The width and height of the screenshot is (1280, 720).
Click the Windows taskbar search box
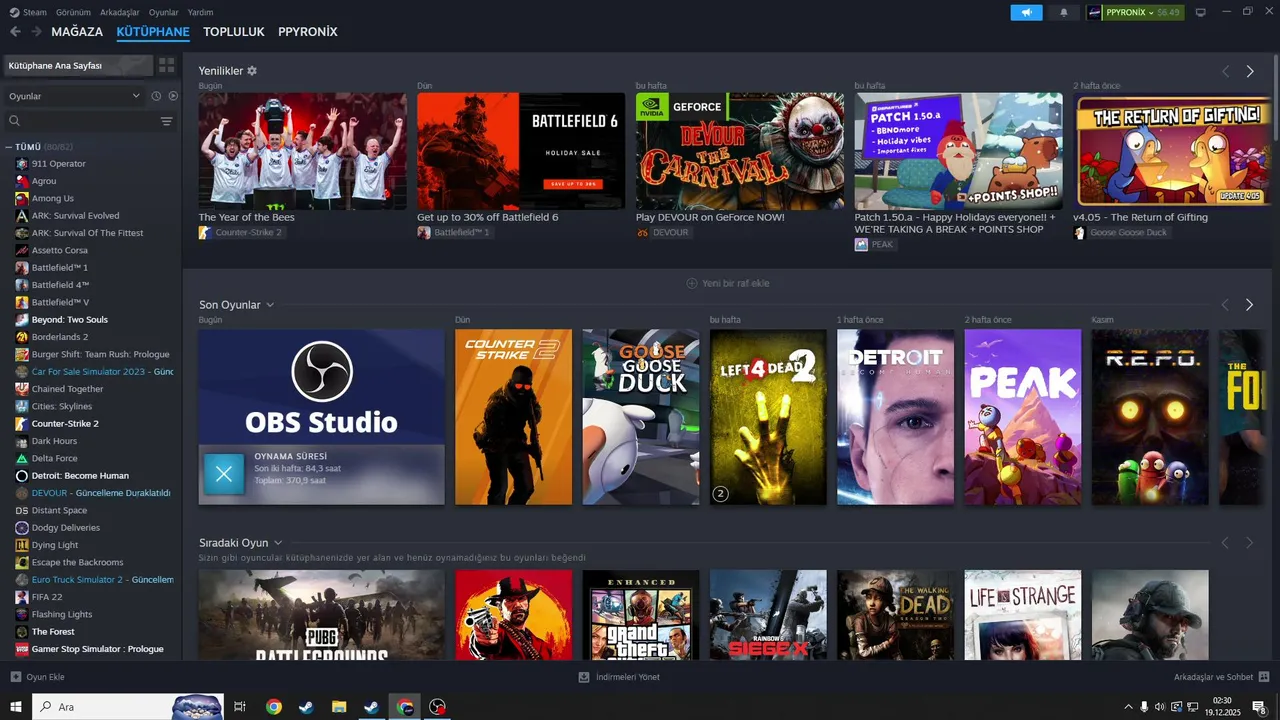coord(129,707)
